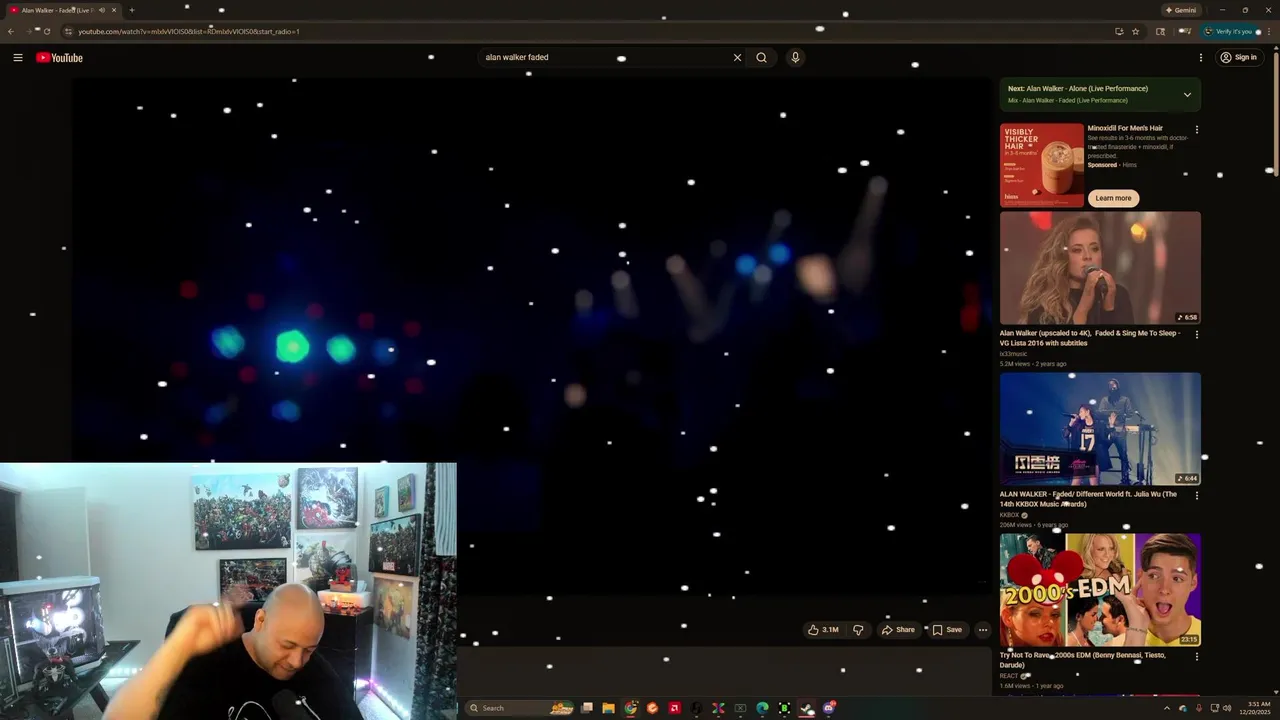
Task: Open the clock showing 3:51 AM
Action: point(1255,708)
